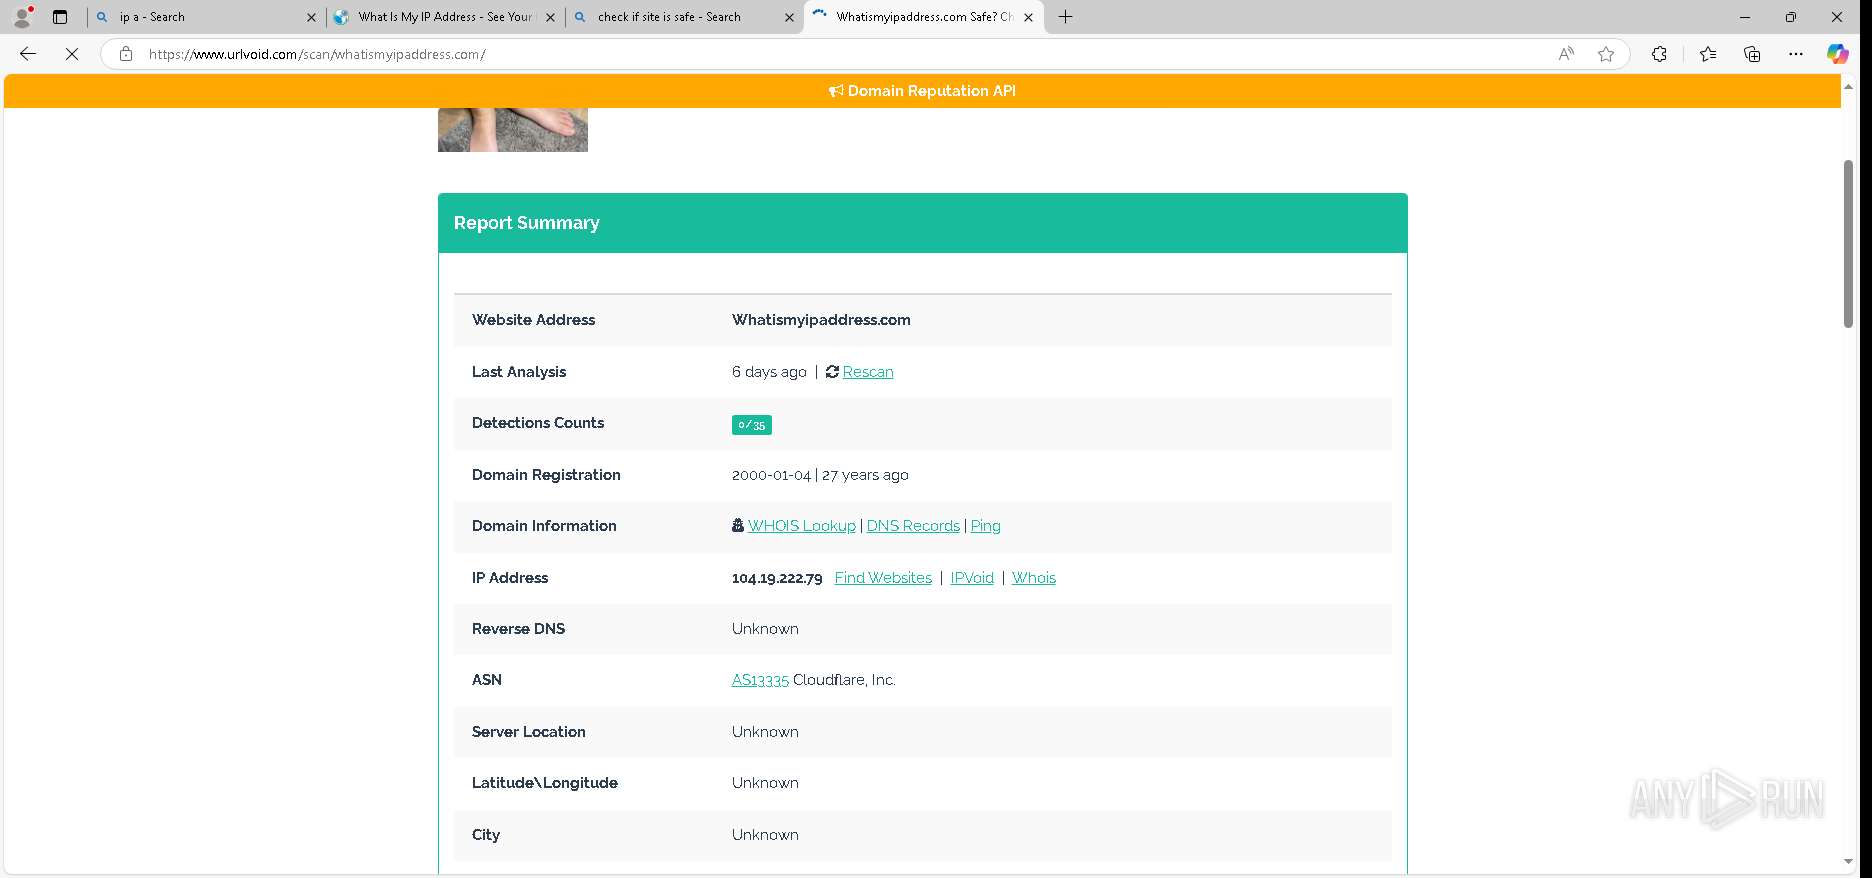Image resolution: width=1872 pixels, height=878 pixels.
Task: Click the 'Latitude\Longitude' row label
Action: 545,783
